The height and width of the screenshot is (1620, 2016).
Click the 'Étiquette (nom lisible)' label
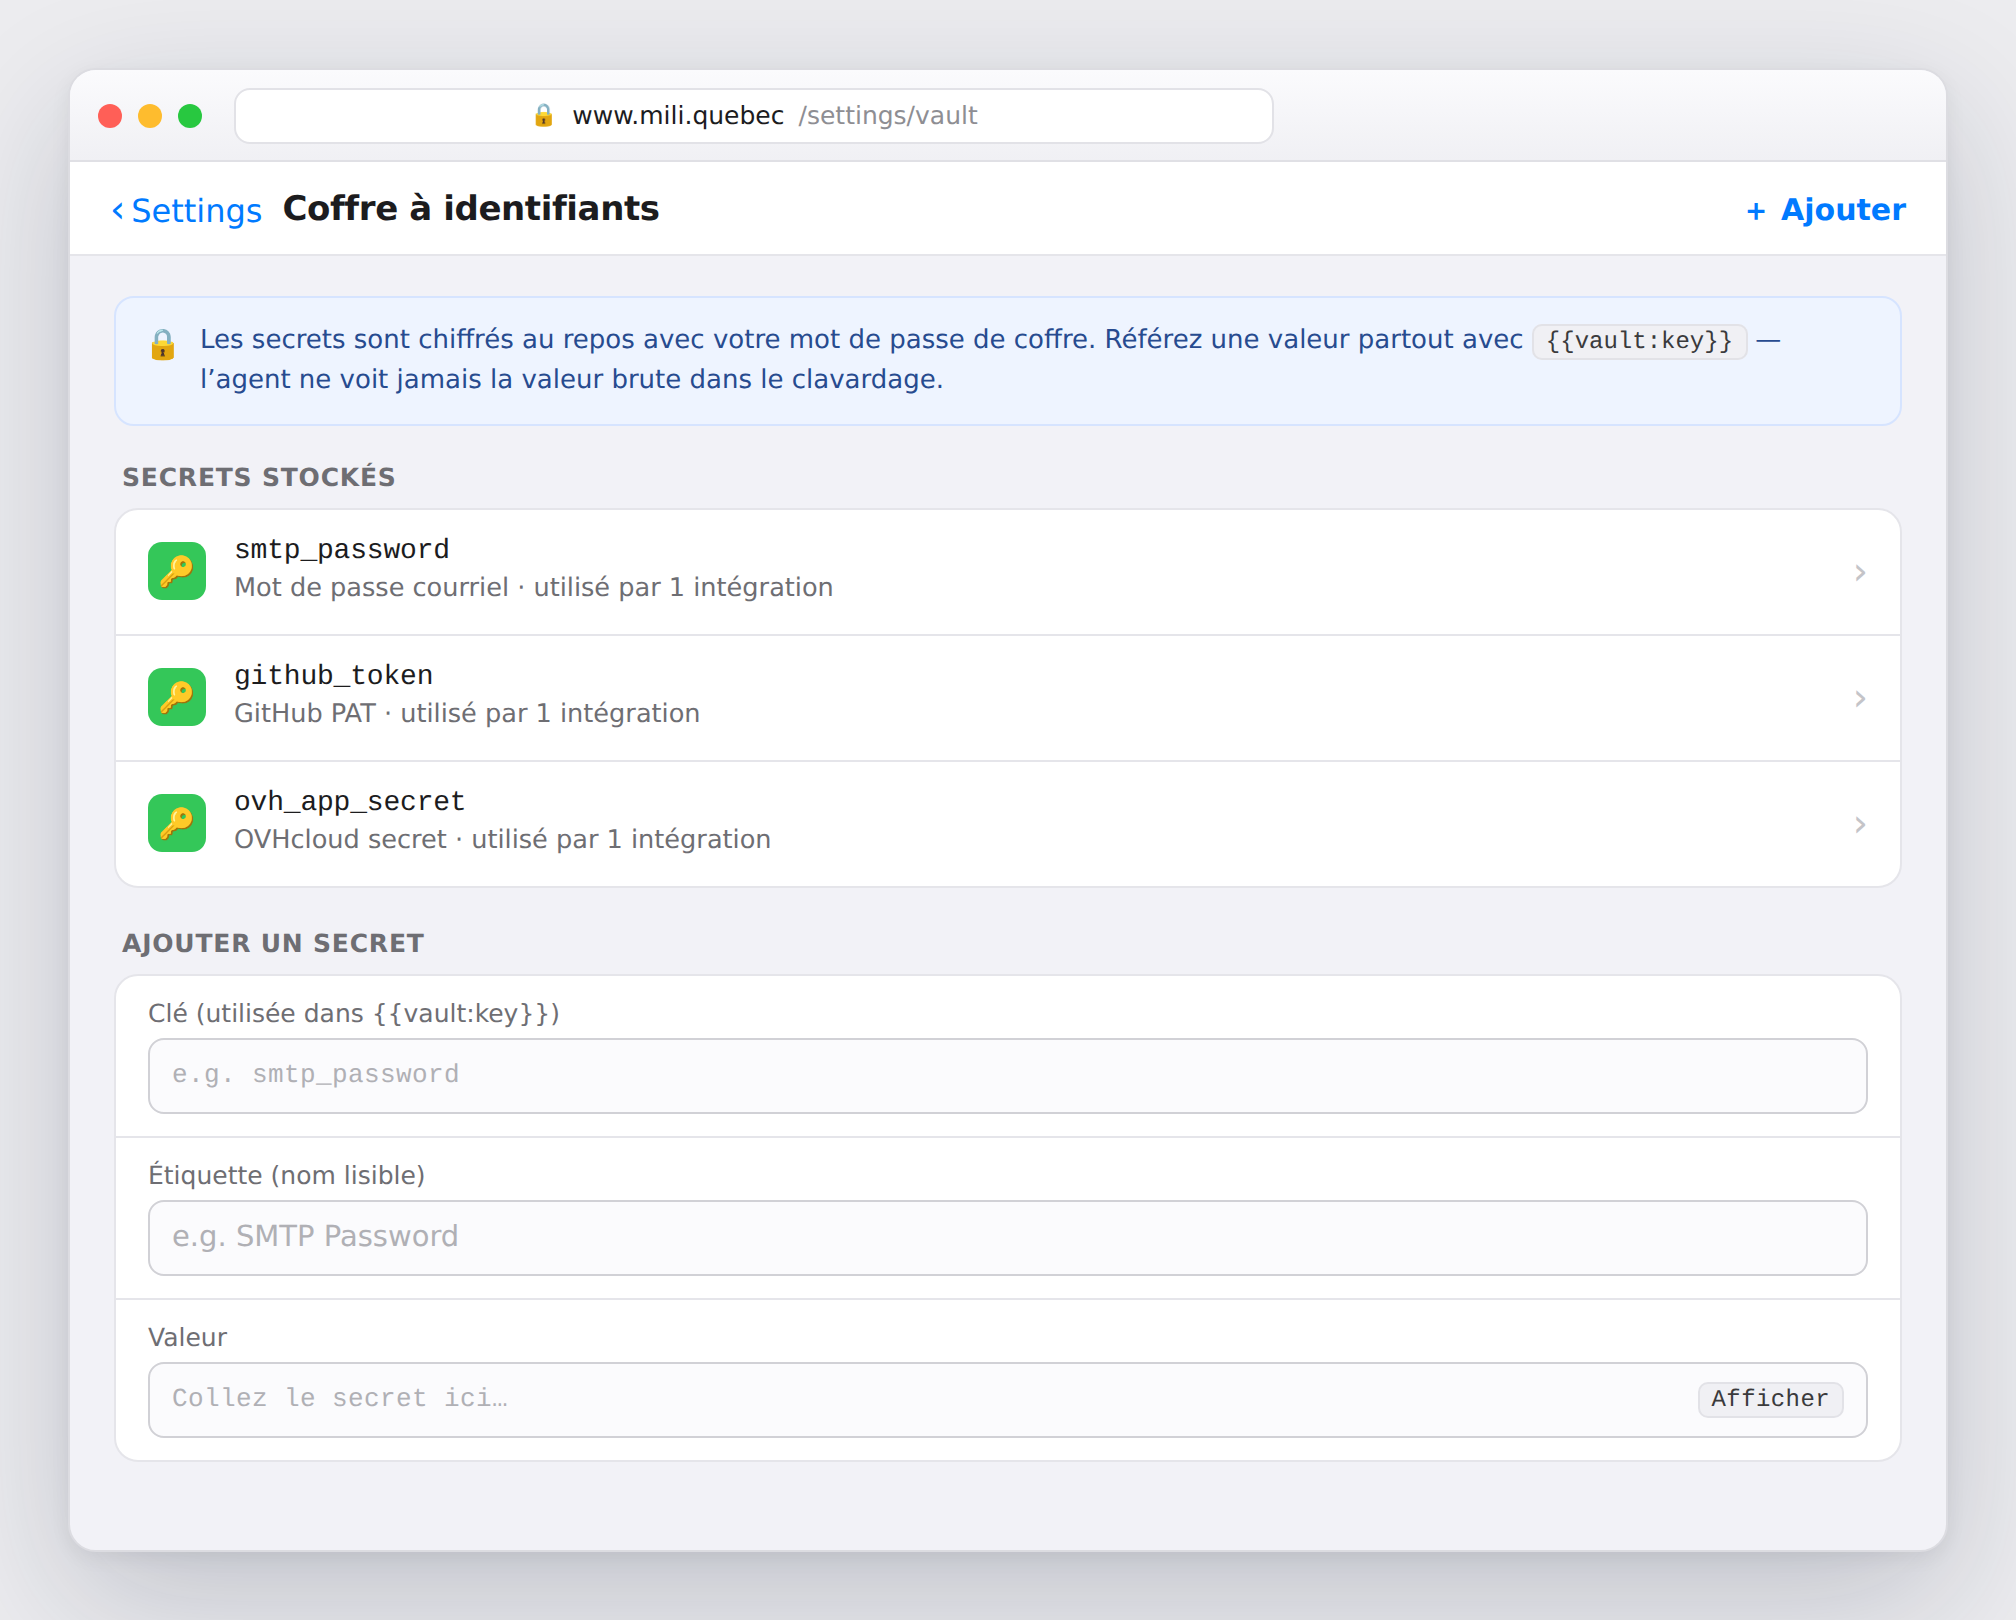click(x=287, y=1175)
